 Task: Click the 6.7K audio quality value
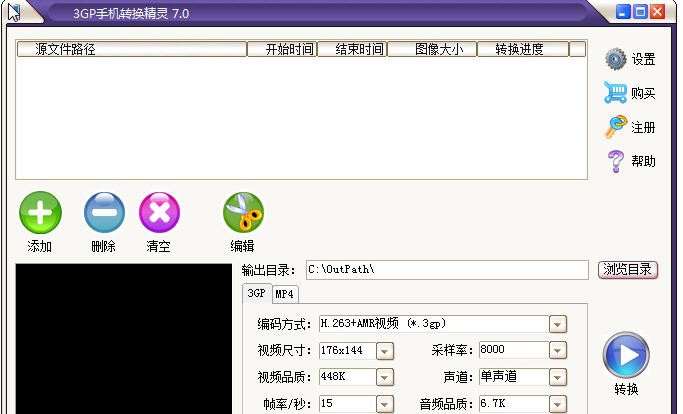point(493,403)
